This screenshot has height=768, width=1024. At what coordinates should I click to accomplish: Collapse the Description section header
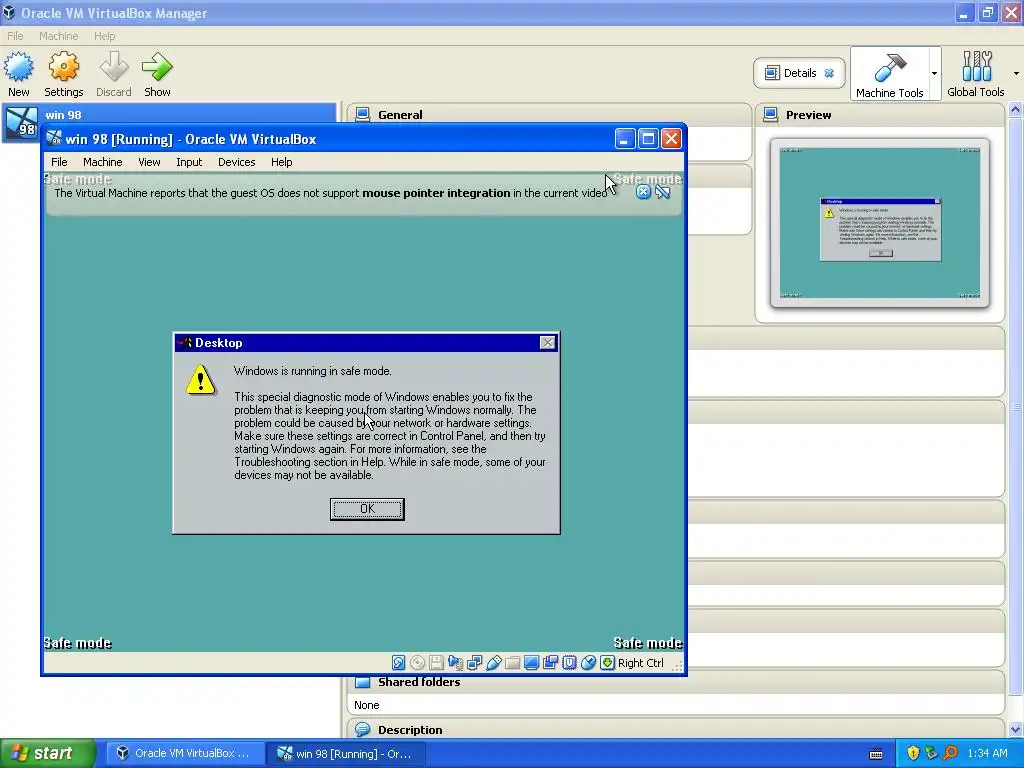tap(409, 729)
